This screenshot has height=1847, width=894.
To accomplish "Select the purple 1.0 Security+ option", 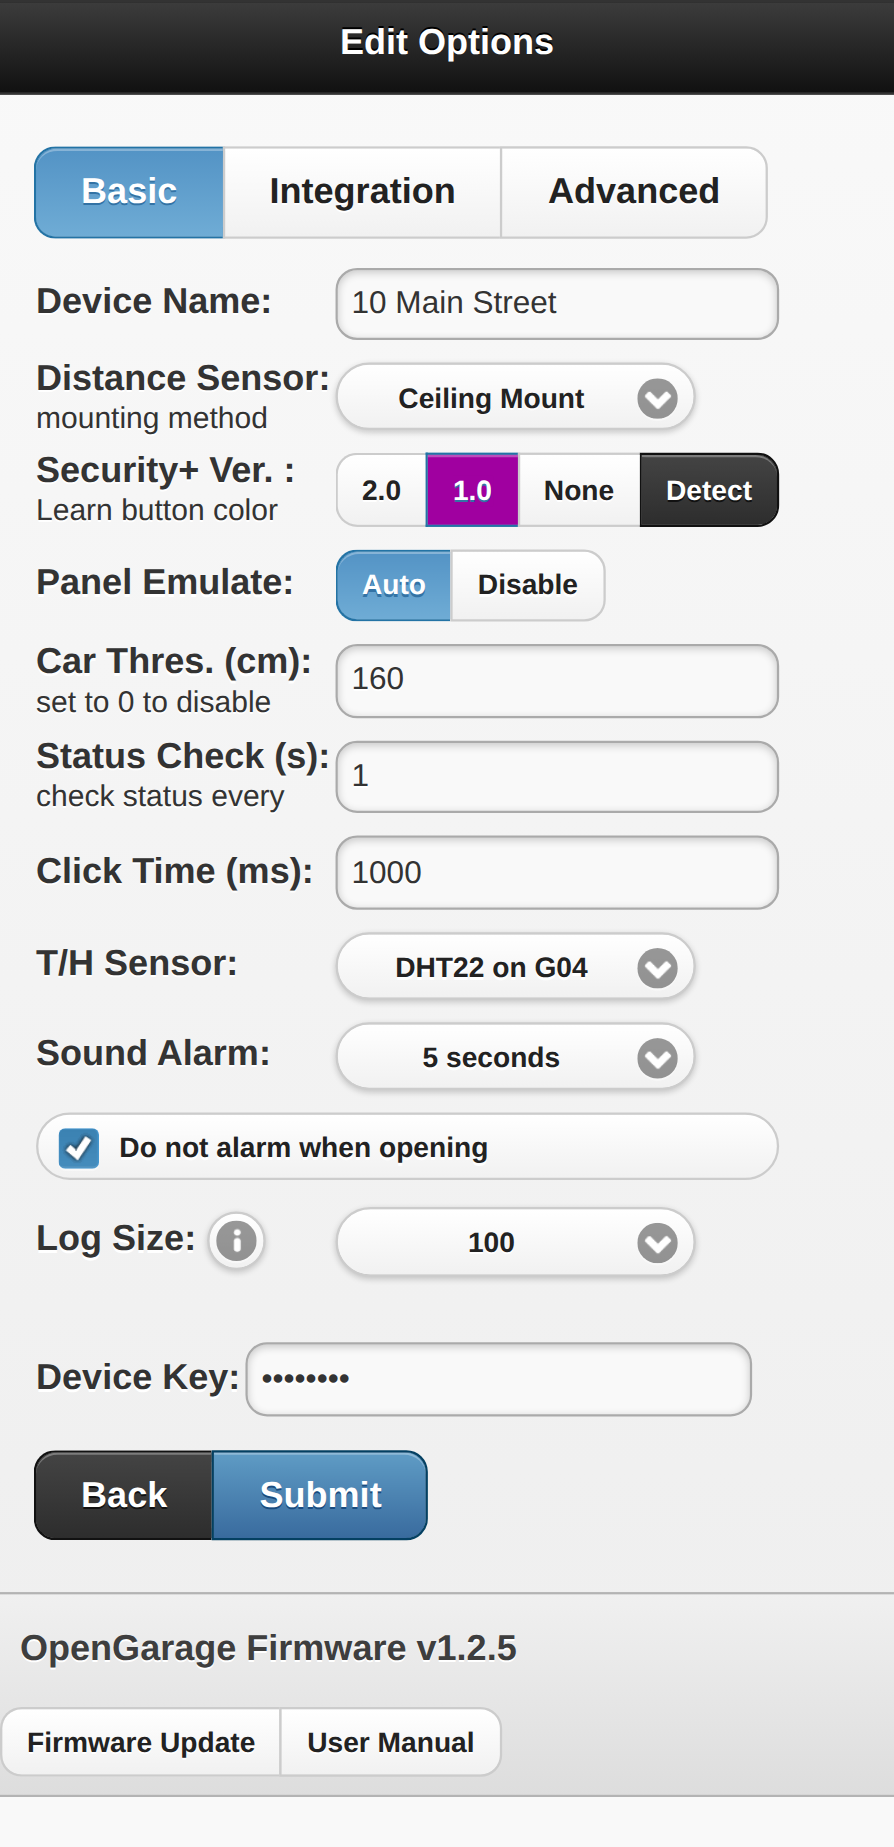I will pyautogui.click(x=472, y=490).
